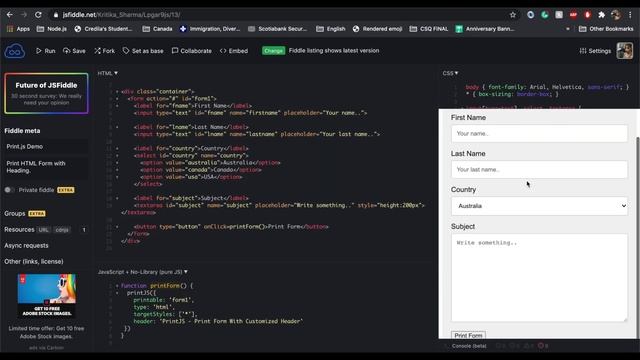
Task: Click the Print Form button
Action: coord(468,335)
